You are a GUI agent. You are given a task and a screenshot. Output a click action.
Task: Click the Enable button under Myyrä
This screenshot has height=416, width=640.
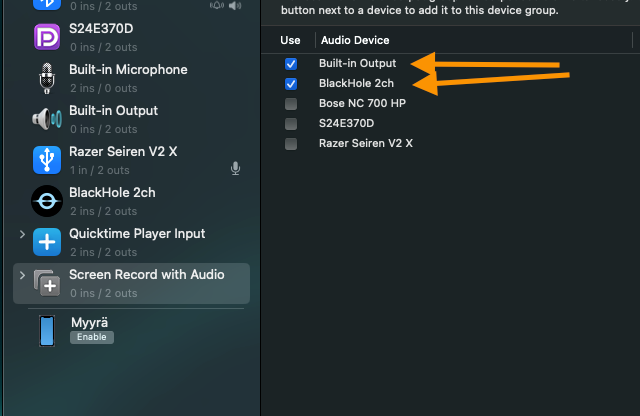(x=92, y=337)
